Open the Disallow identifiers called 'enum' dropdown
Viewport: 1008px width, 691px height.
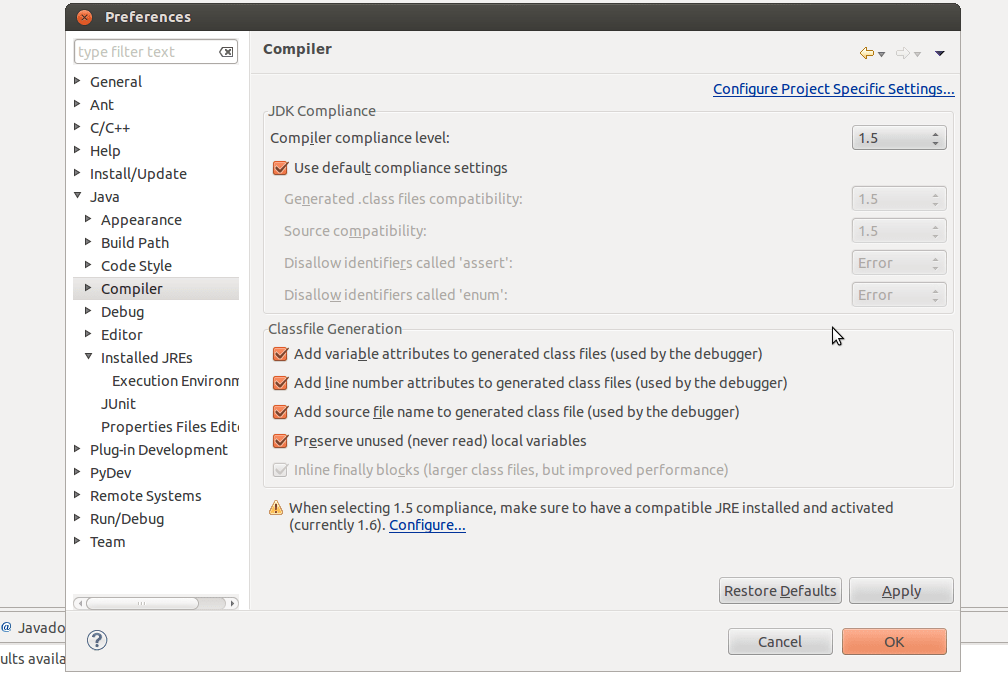899,295
